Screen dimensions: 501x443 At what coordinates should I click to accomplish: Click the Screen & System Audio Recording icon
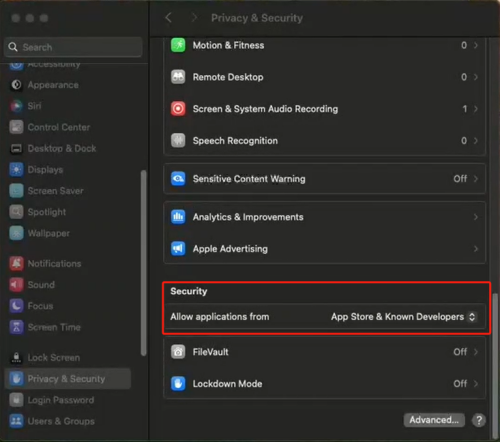coord(178,109)
